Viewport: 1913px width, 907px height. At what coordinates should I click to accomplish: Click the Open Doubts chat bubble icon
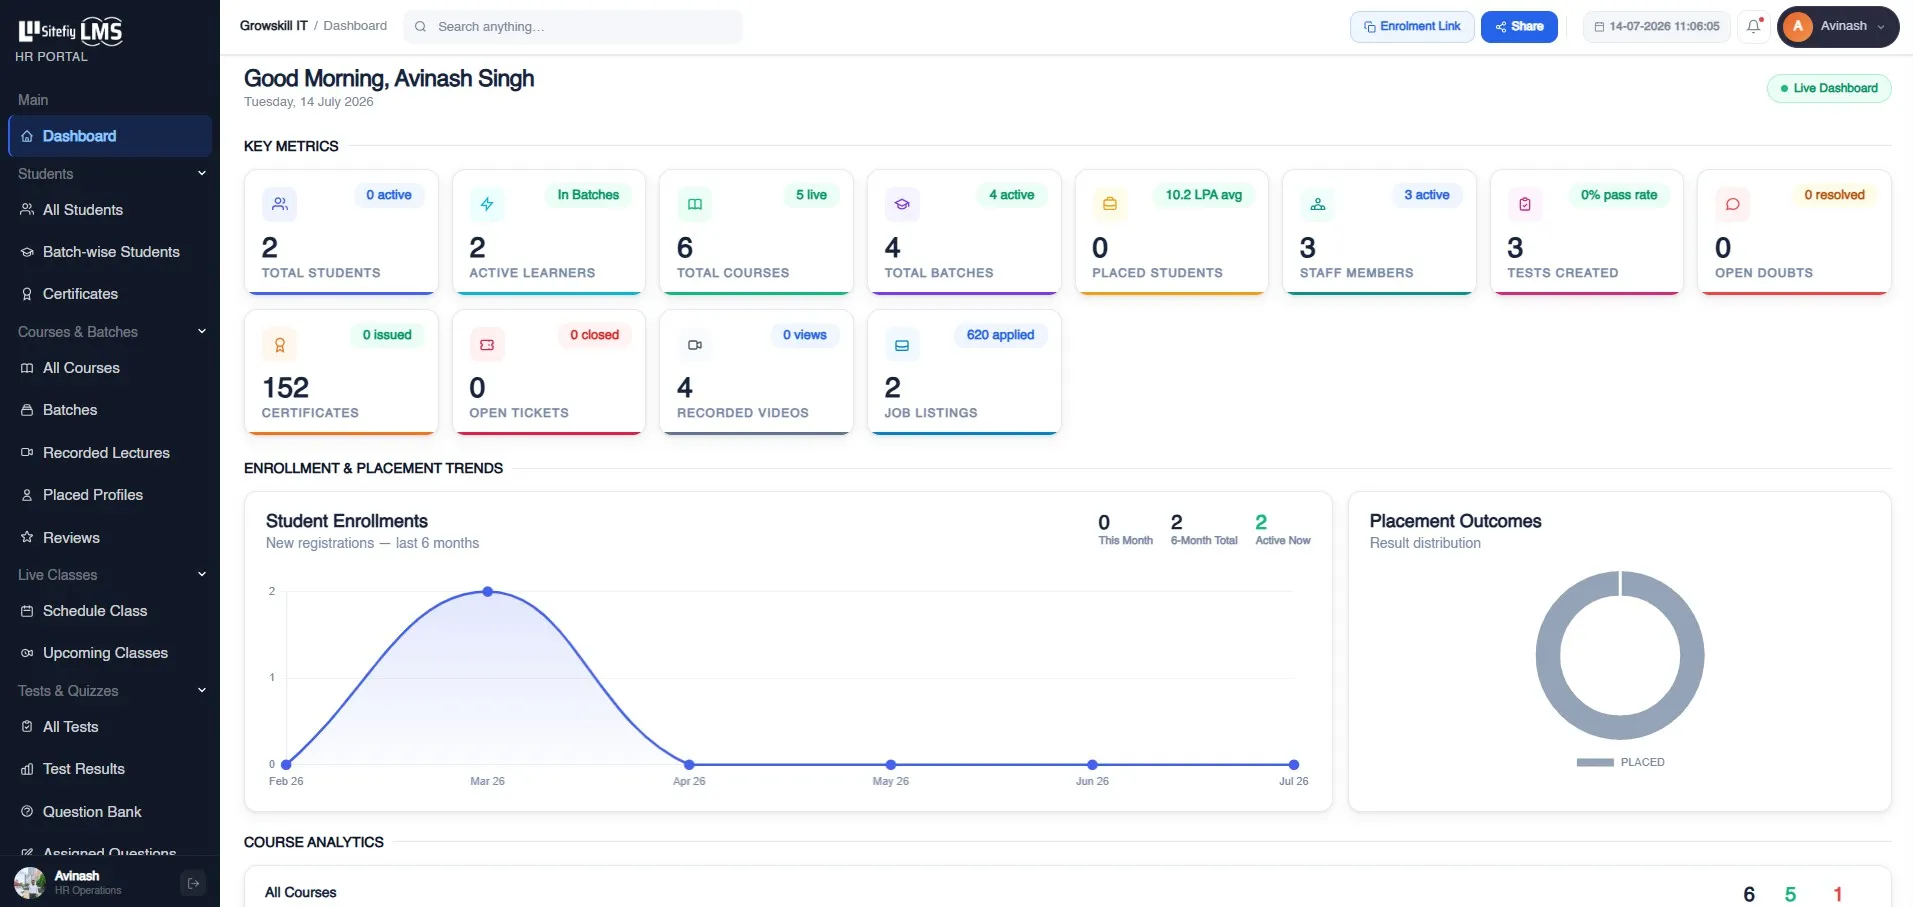(1733, 204)
